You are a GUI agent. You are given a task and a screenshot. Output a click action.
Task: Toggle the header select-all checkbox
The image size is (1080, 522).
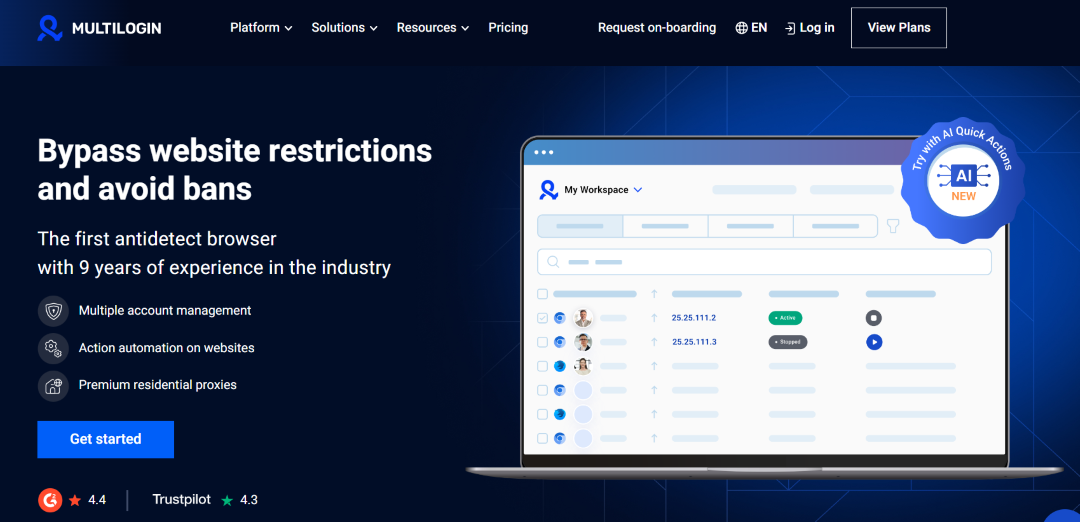coord(542,294)
